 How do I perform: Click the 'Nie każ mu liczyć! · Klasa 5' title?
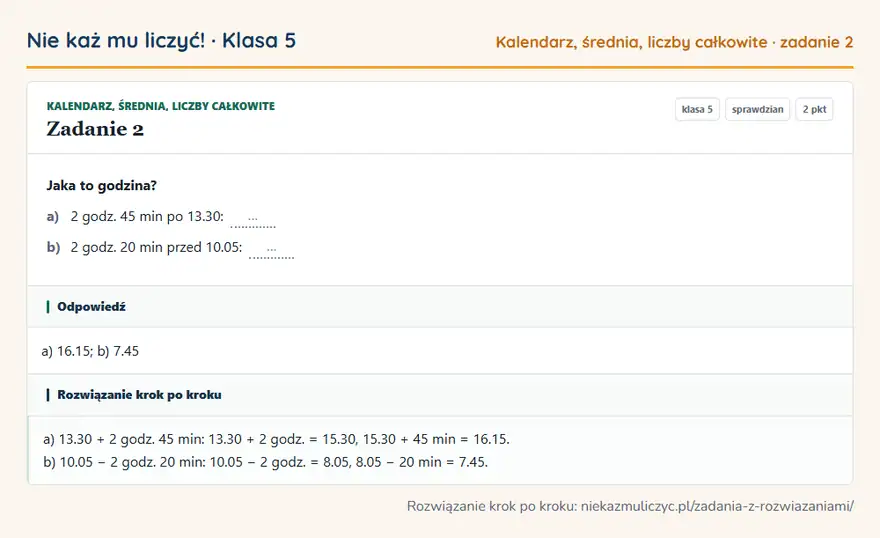point(161,41)
